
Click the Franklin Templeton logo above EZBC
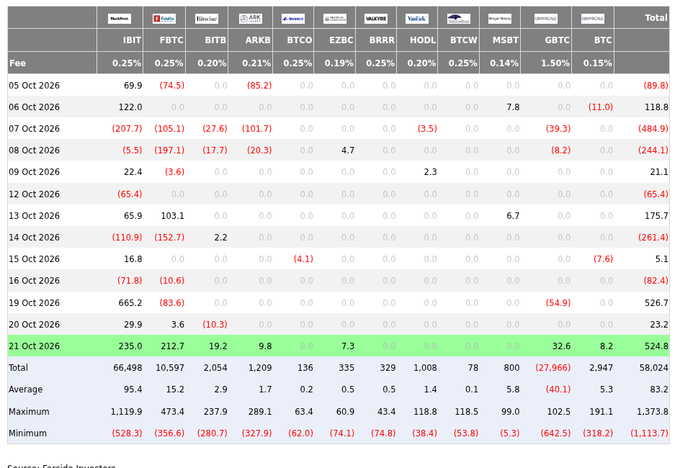335,19
